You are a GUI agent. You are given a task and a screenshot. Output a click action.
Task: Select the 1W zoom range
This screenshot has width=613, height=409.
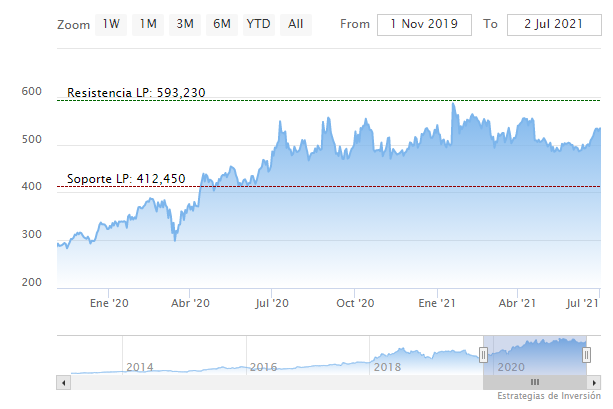[112, 23]
